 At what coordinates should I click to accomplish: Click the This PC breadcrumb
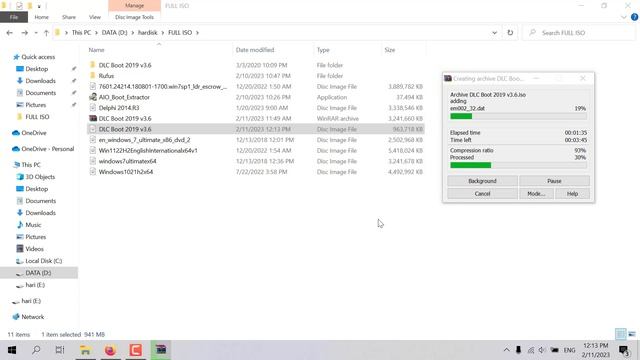pyautogui.click(x=81, y=33)
